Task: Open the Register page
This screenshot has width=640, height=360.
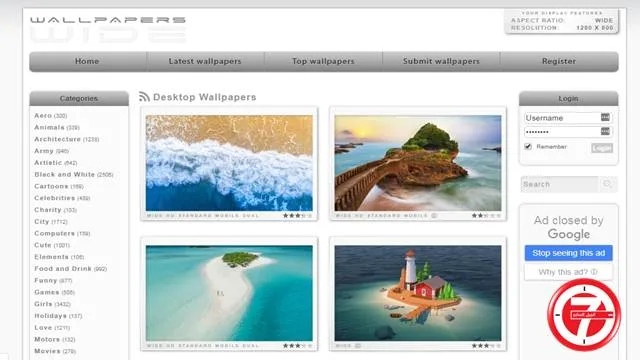Action: (559, 61)
